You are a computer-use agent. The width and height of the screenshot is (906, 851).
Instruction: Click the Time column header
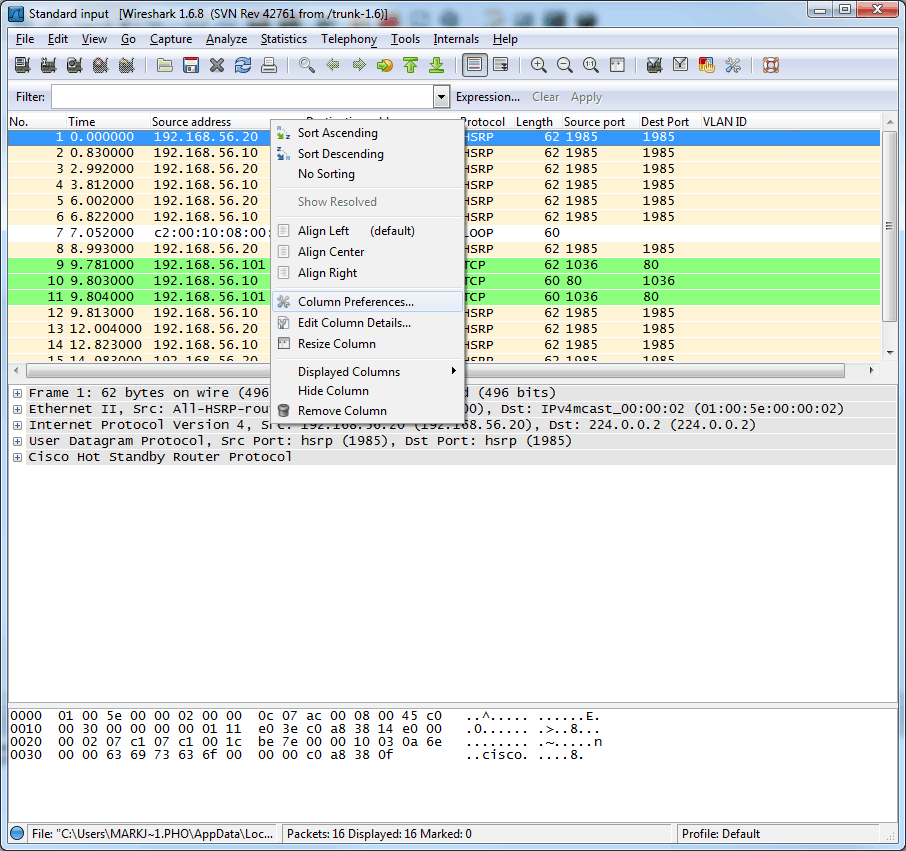coord(108,121)
